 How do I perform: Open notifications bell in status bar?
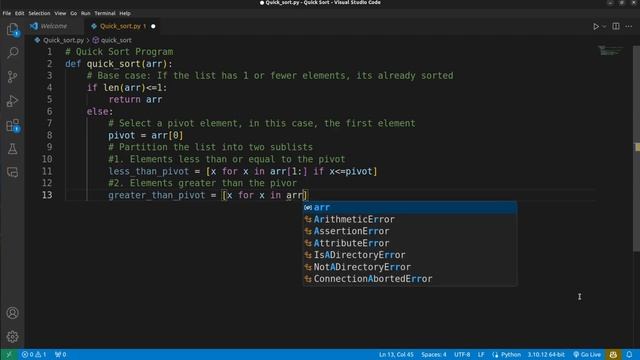(x=629, y=354)
